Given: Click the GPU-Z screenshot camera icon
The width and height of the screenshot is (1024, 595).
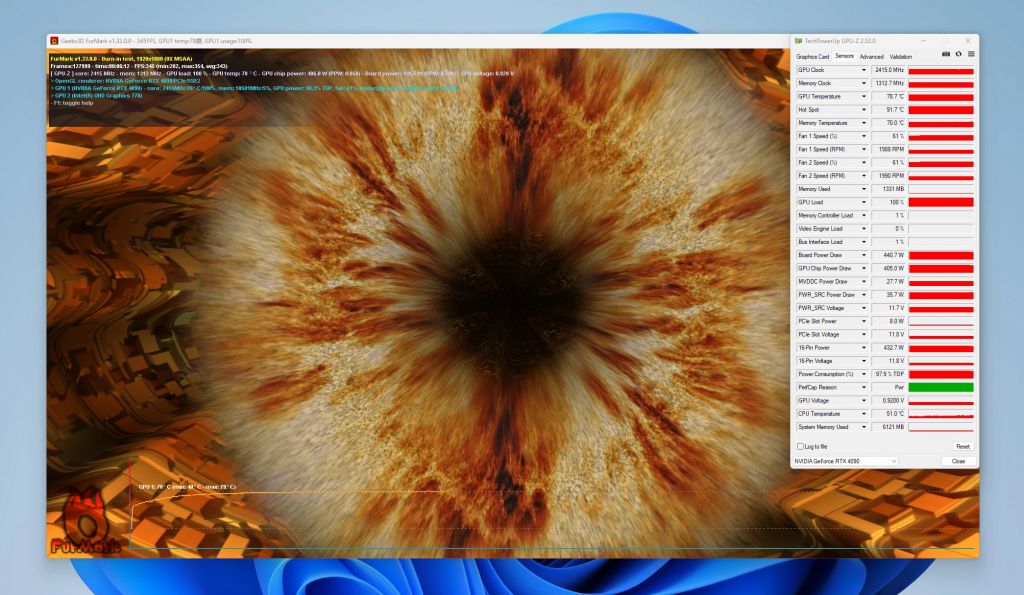Looking at the screenshot, I should pyautogui.click(x=947, y=55).
